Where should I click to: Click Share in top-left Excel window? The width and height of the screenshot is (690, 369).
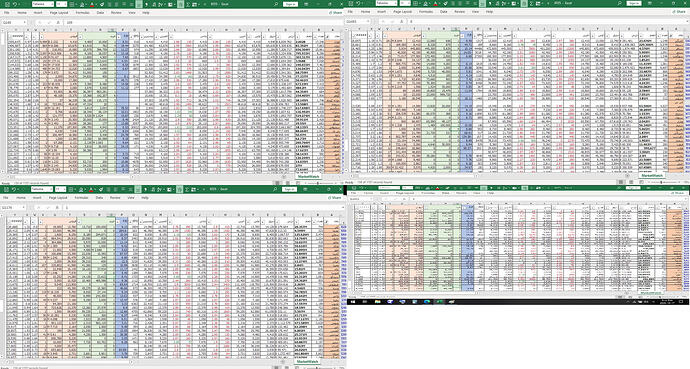coord(335,13)
